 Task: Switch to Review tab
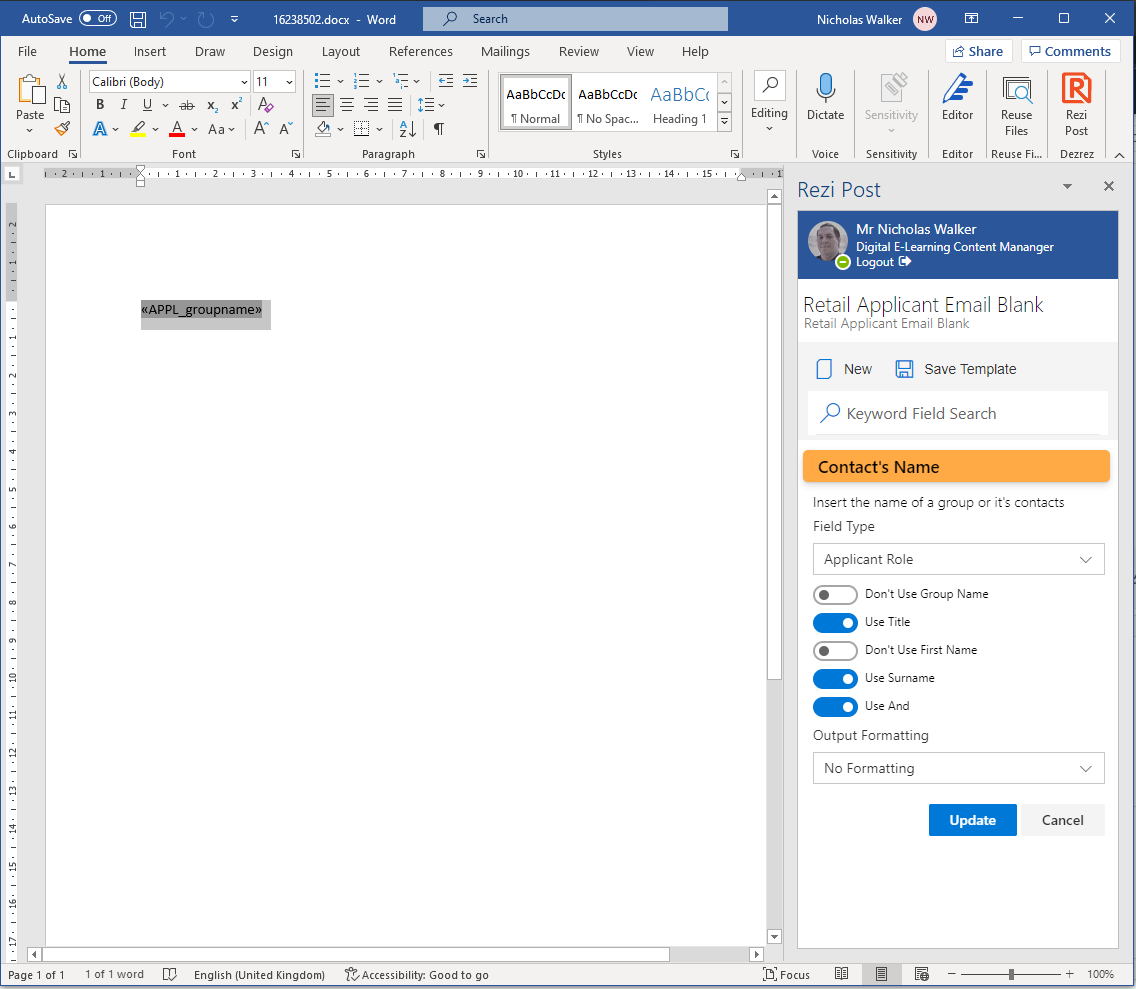(x=578, y=51)
